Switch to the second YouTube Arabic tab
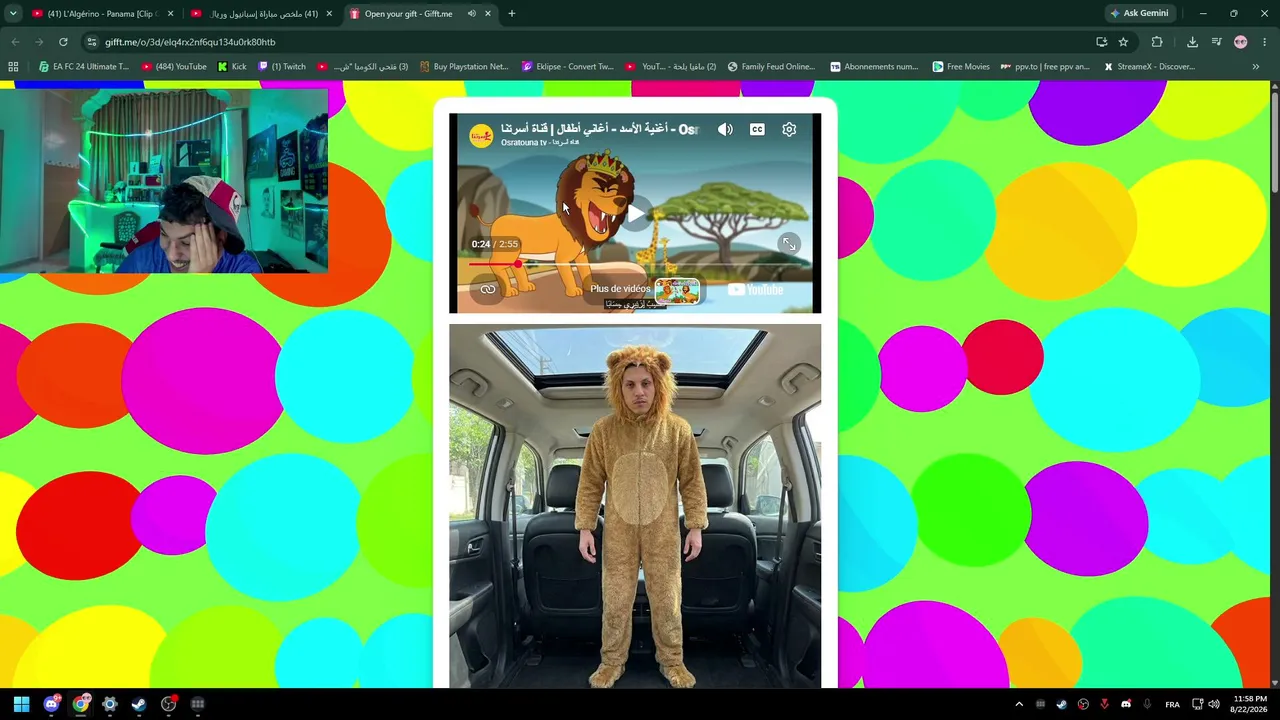The width and height of the screenshot is (1280, 720). point(263,14)
